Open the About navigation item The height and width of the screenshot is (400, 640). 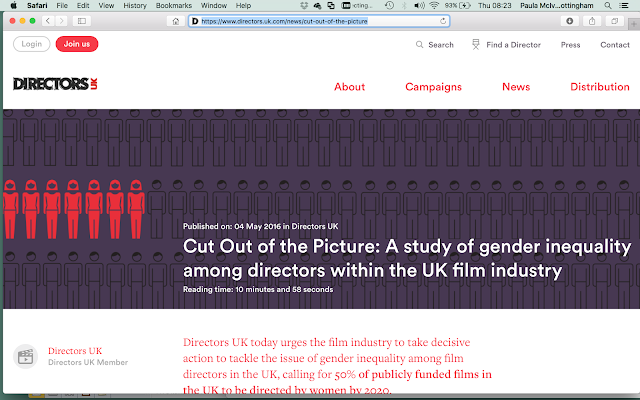tap(349, 87)
